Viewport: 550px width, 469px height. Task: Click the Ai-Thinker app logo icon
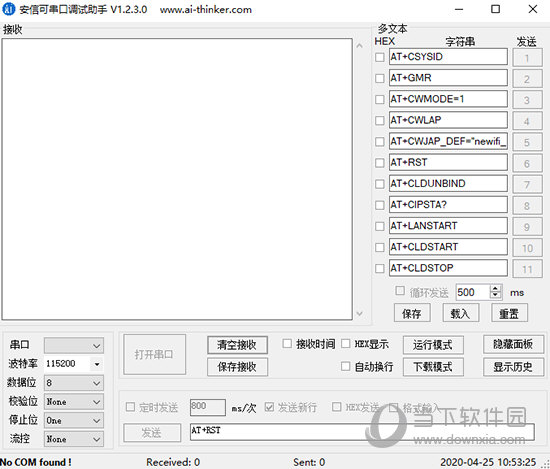(8, 9)
